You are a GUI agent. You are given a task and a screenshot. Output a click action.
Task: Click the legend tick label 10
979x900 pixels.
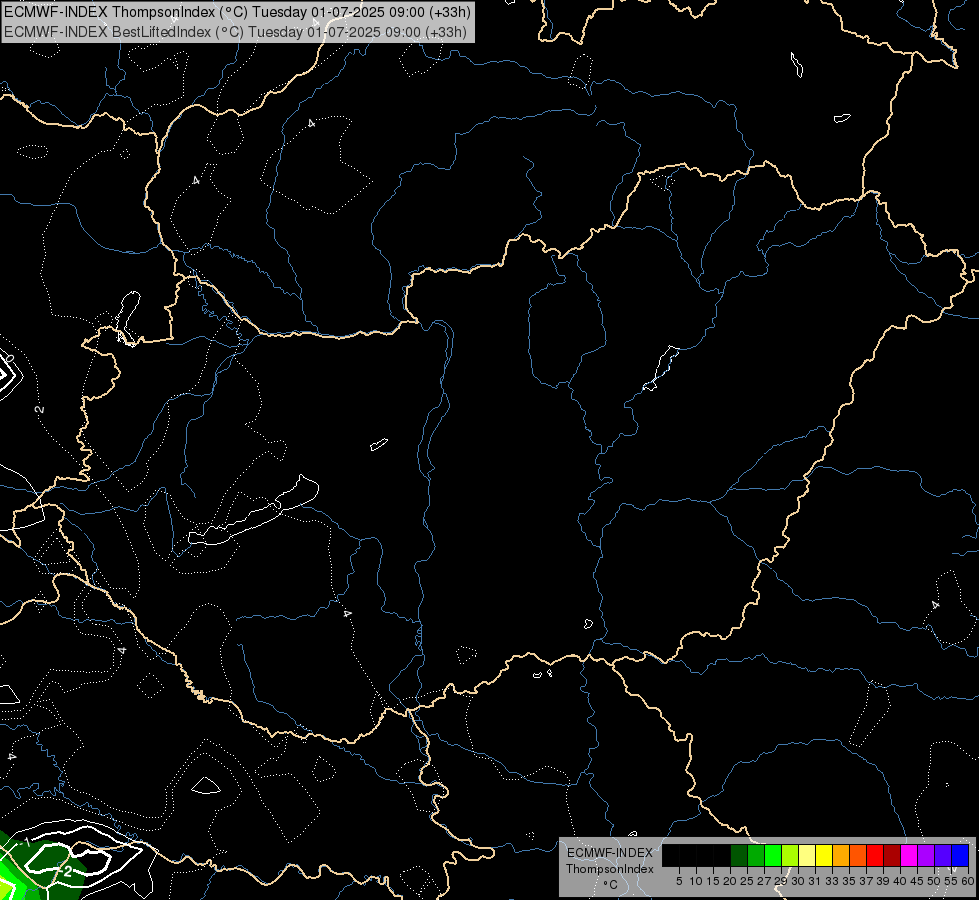[696, 881]
